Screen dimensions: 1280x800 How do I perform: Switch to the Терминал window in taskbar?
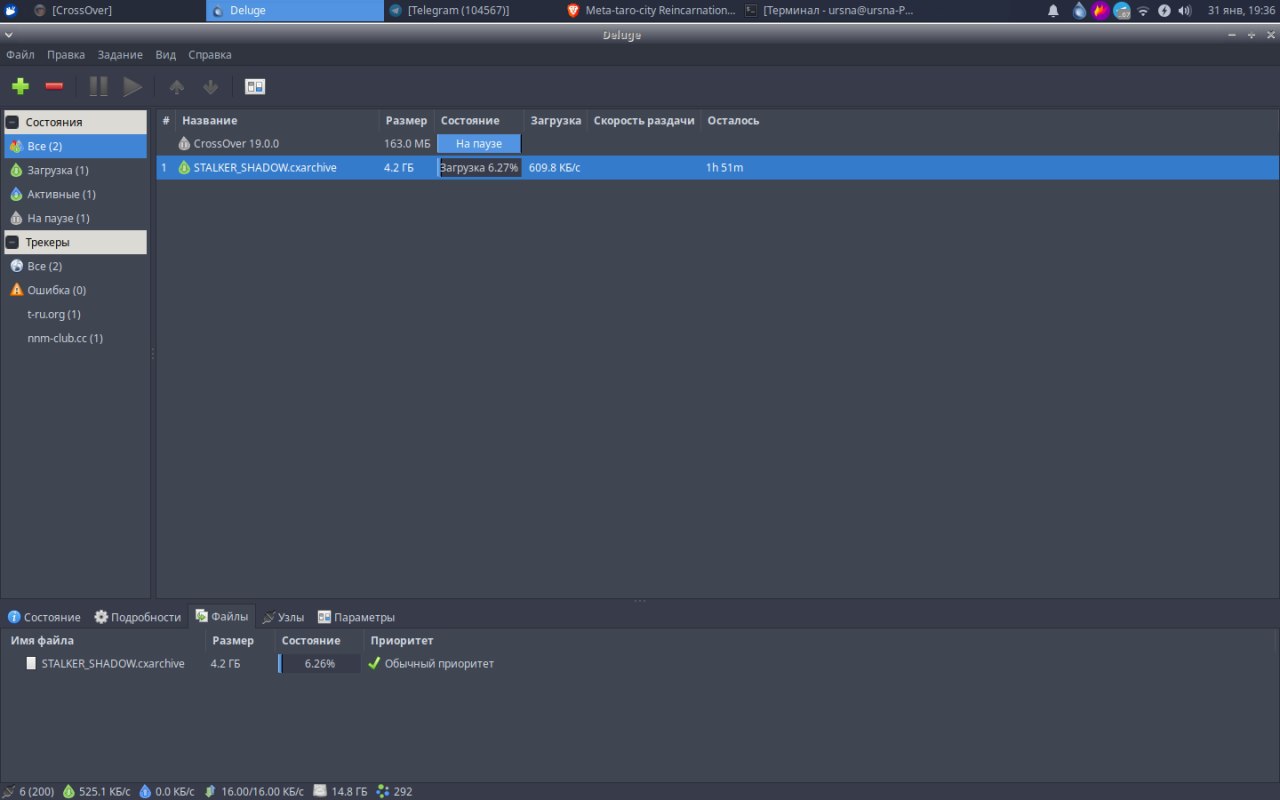click(x=829, y=10)
